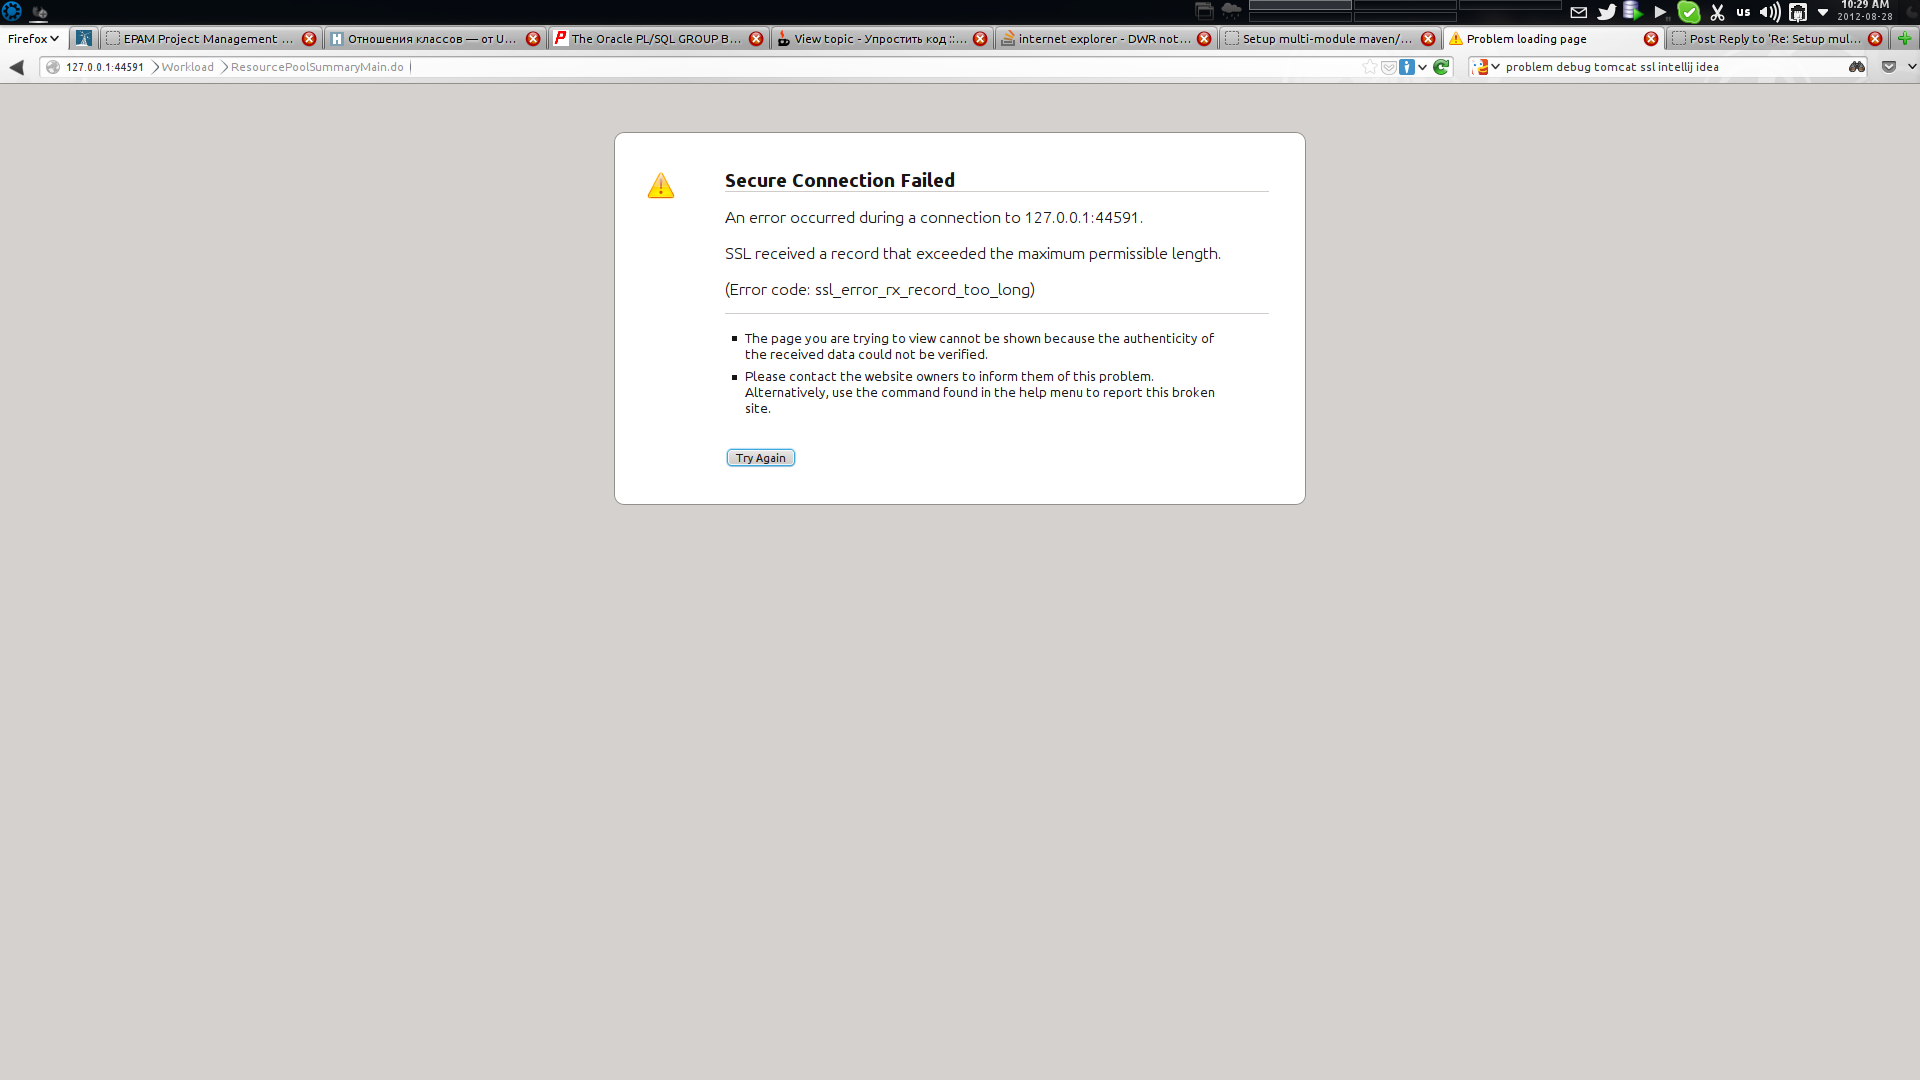Click the binoculars search icon
The height and width of the screenshot is (1080, 1920).
coord(1856,67)
